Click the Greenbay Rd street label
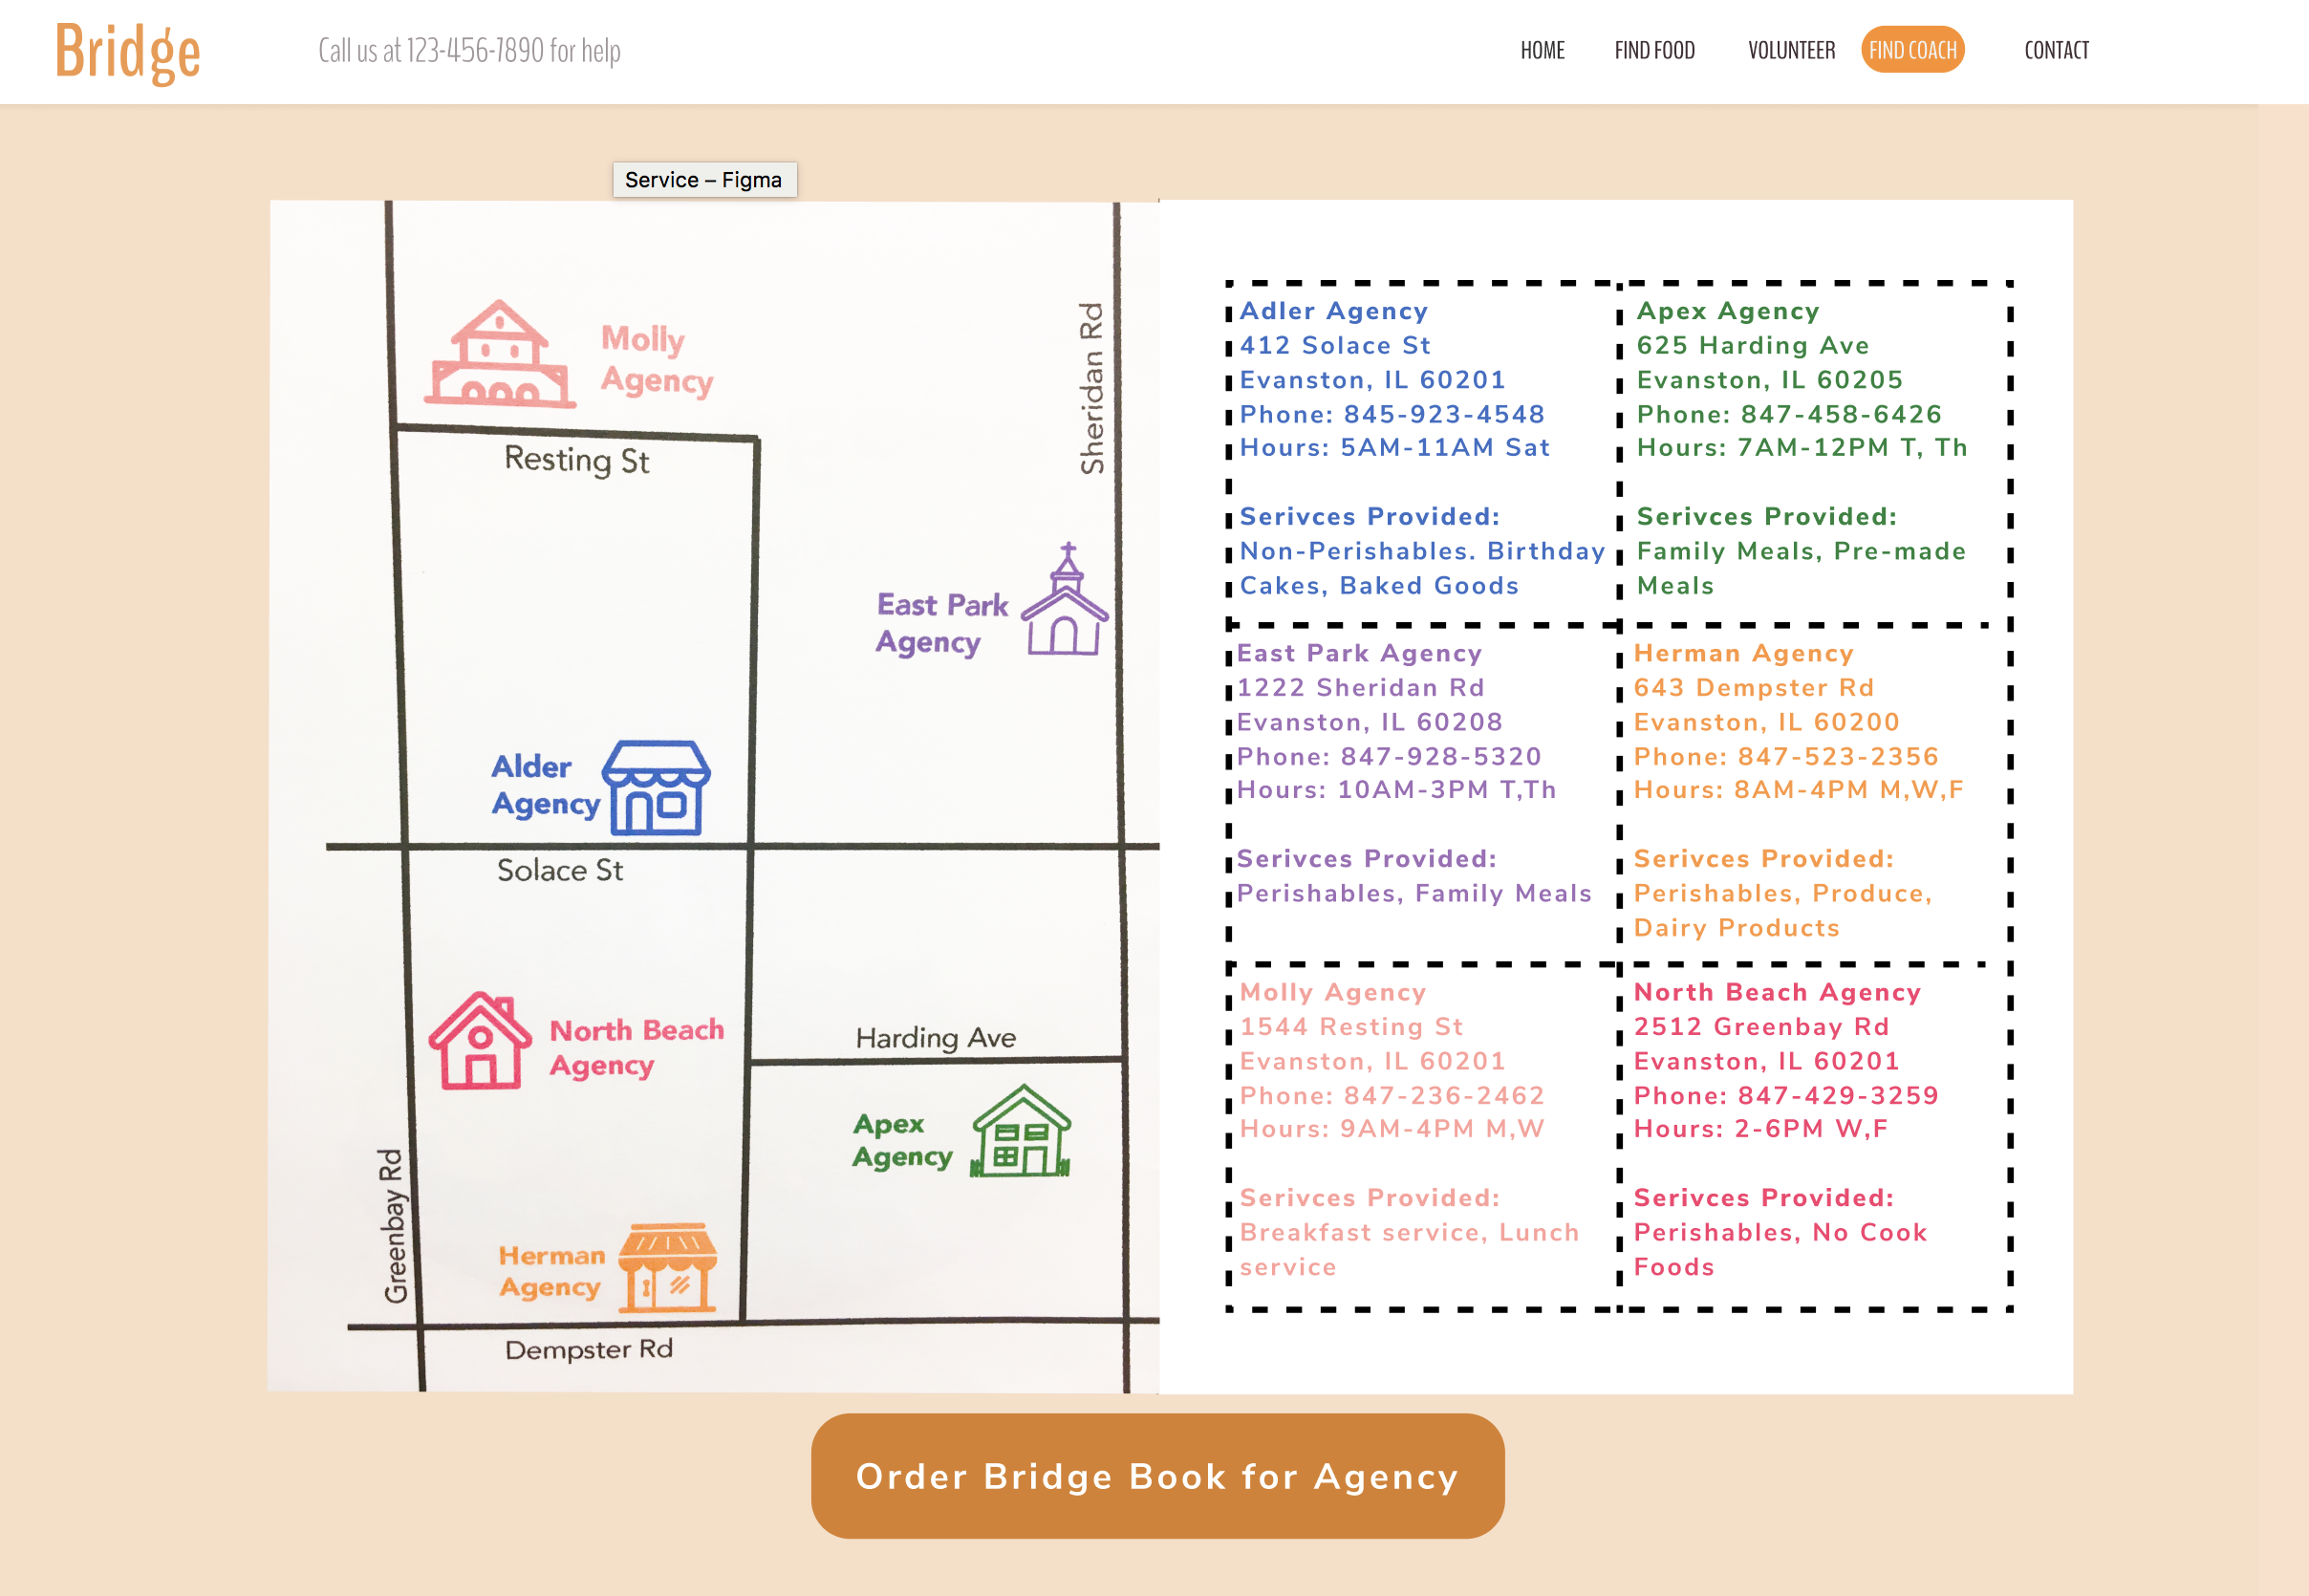Screen dimensions: 2309x1596 (392, 1226)
